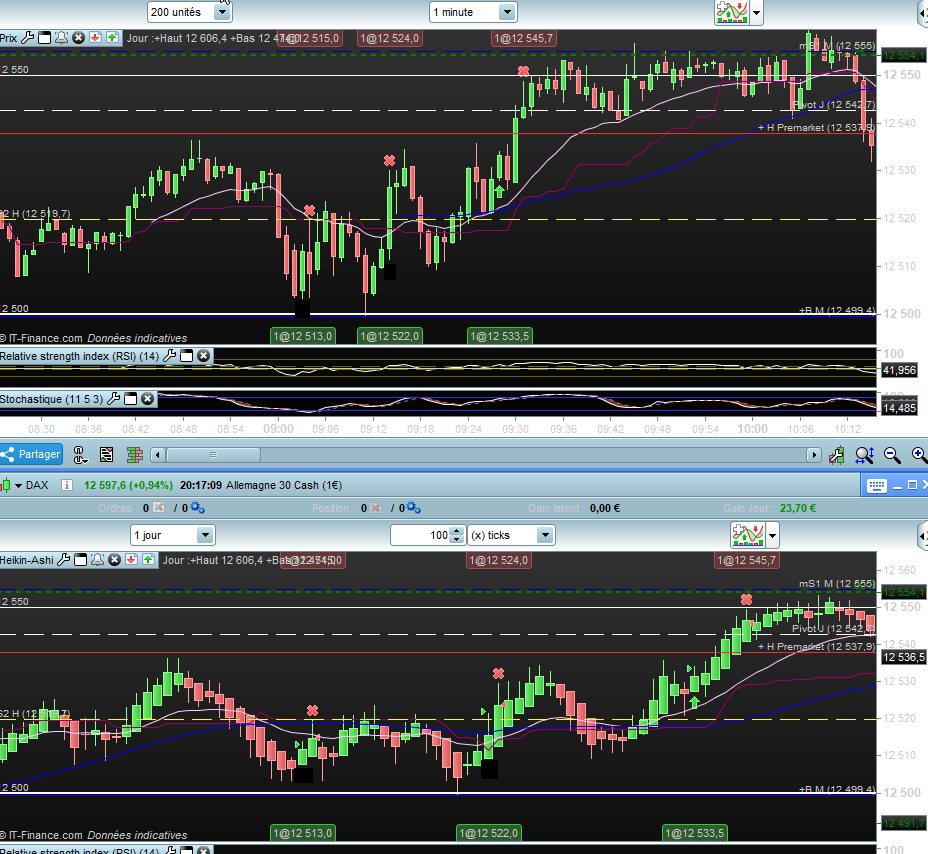Screen dimensions: 928x854
Task: Remove the Prix panel with its X icon
Action: tap(78, 38)
